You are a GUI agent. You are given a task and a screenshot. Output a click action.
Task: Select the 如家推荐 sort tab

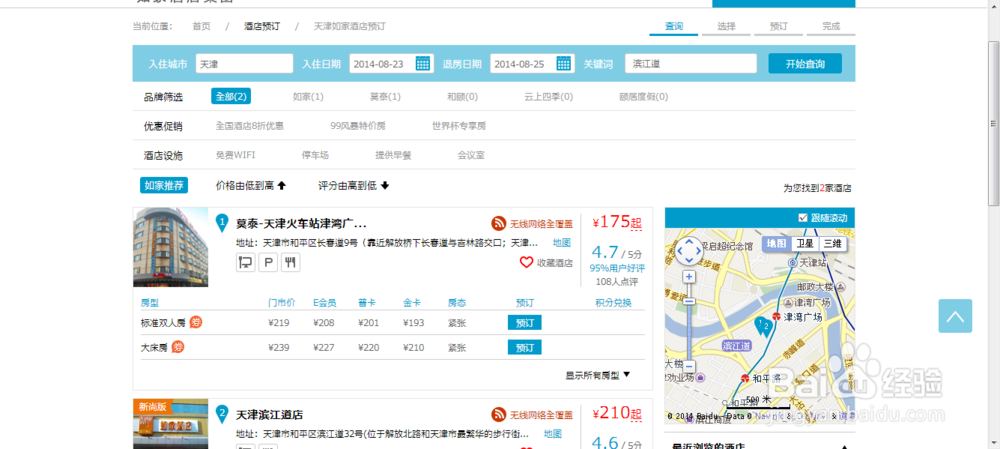[x=164, y=186]
